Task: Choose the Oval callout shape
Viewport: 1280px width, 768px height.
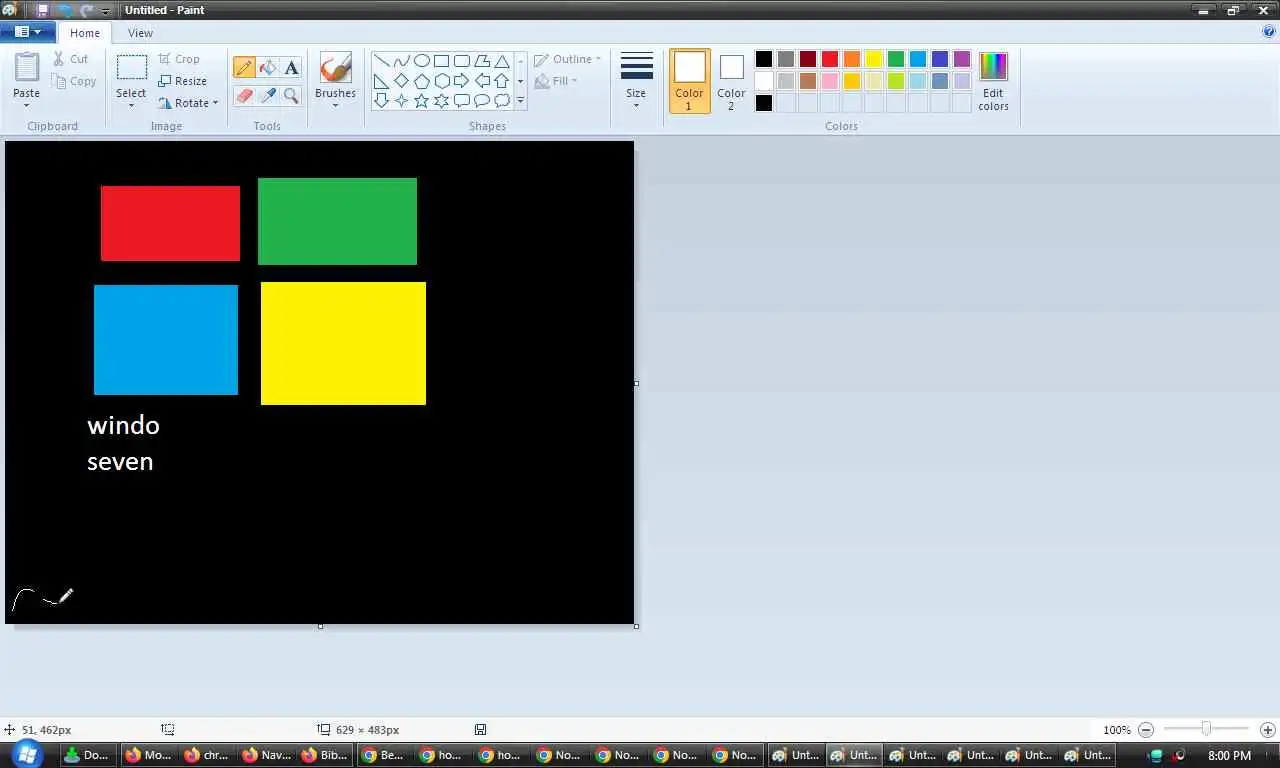Action: click(481, 101)
